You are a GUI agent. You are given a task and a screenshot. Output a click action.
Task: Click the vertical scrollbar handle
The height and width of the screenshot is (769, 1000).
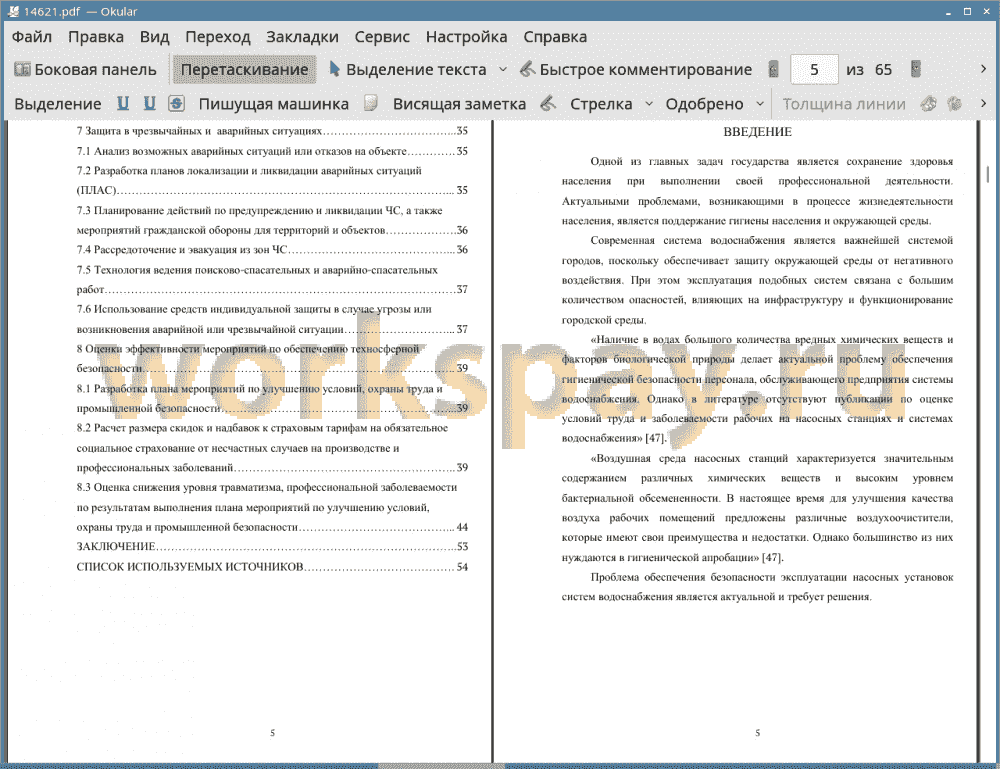(x=988, y=174)
